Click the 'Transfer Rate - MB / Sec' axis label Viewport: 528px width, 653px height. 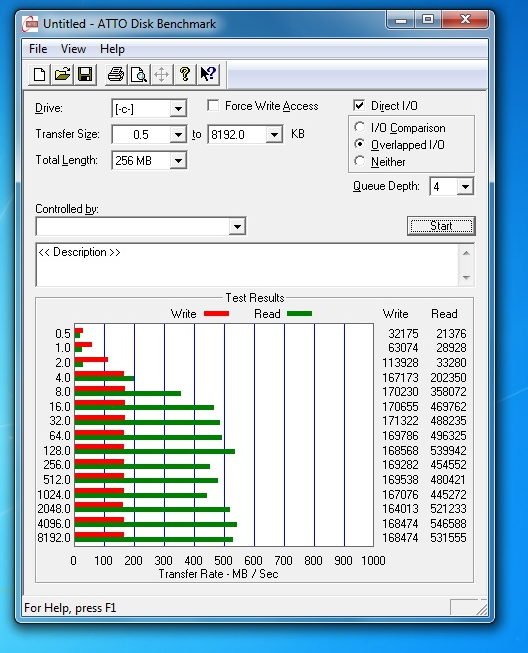pos(218,574)
